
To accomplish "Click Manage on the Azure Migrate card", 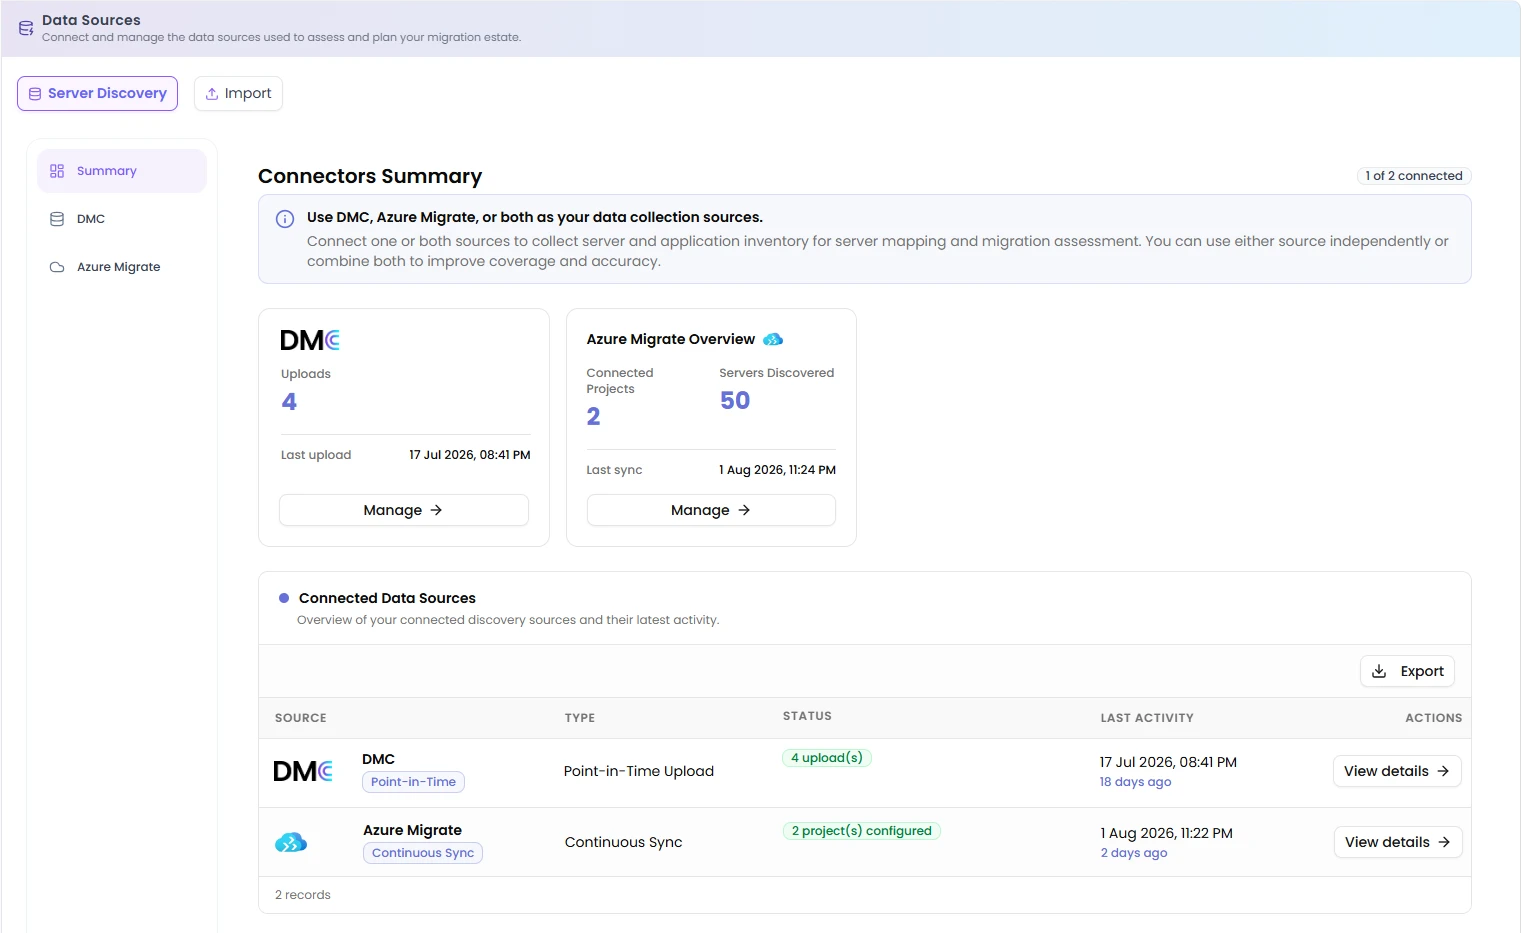I will tap(711, 510).
